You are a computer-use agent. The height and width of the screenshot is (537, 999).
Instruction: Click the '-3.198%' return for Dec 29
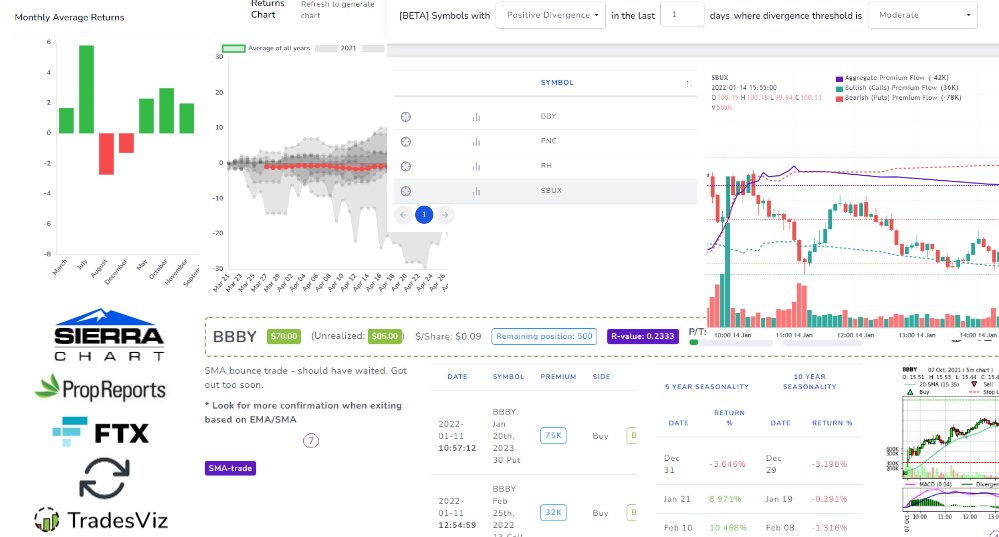point(830,464)
